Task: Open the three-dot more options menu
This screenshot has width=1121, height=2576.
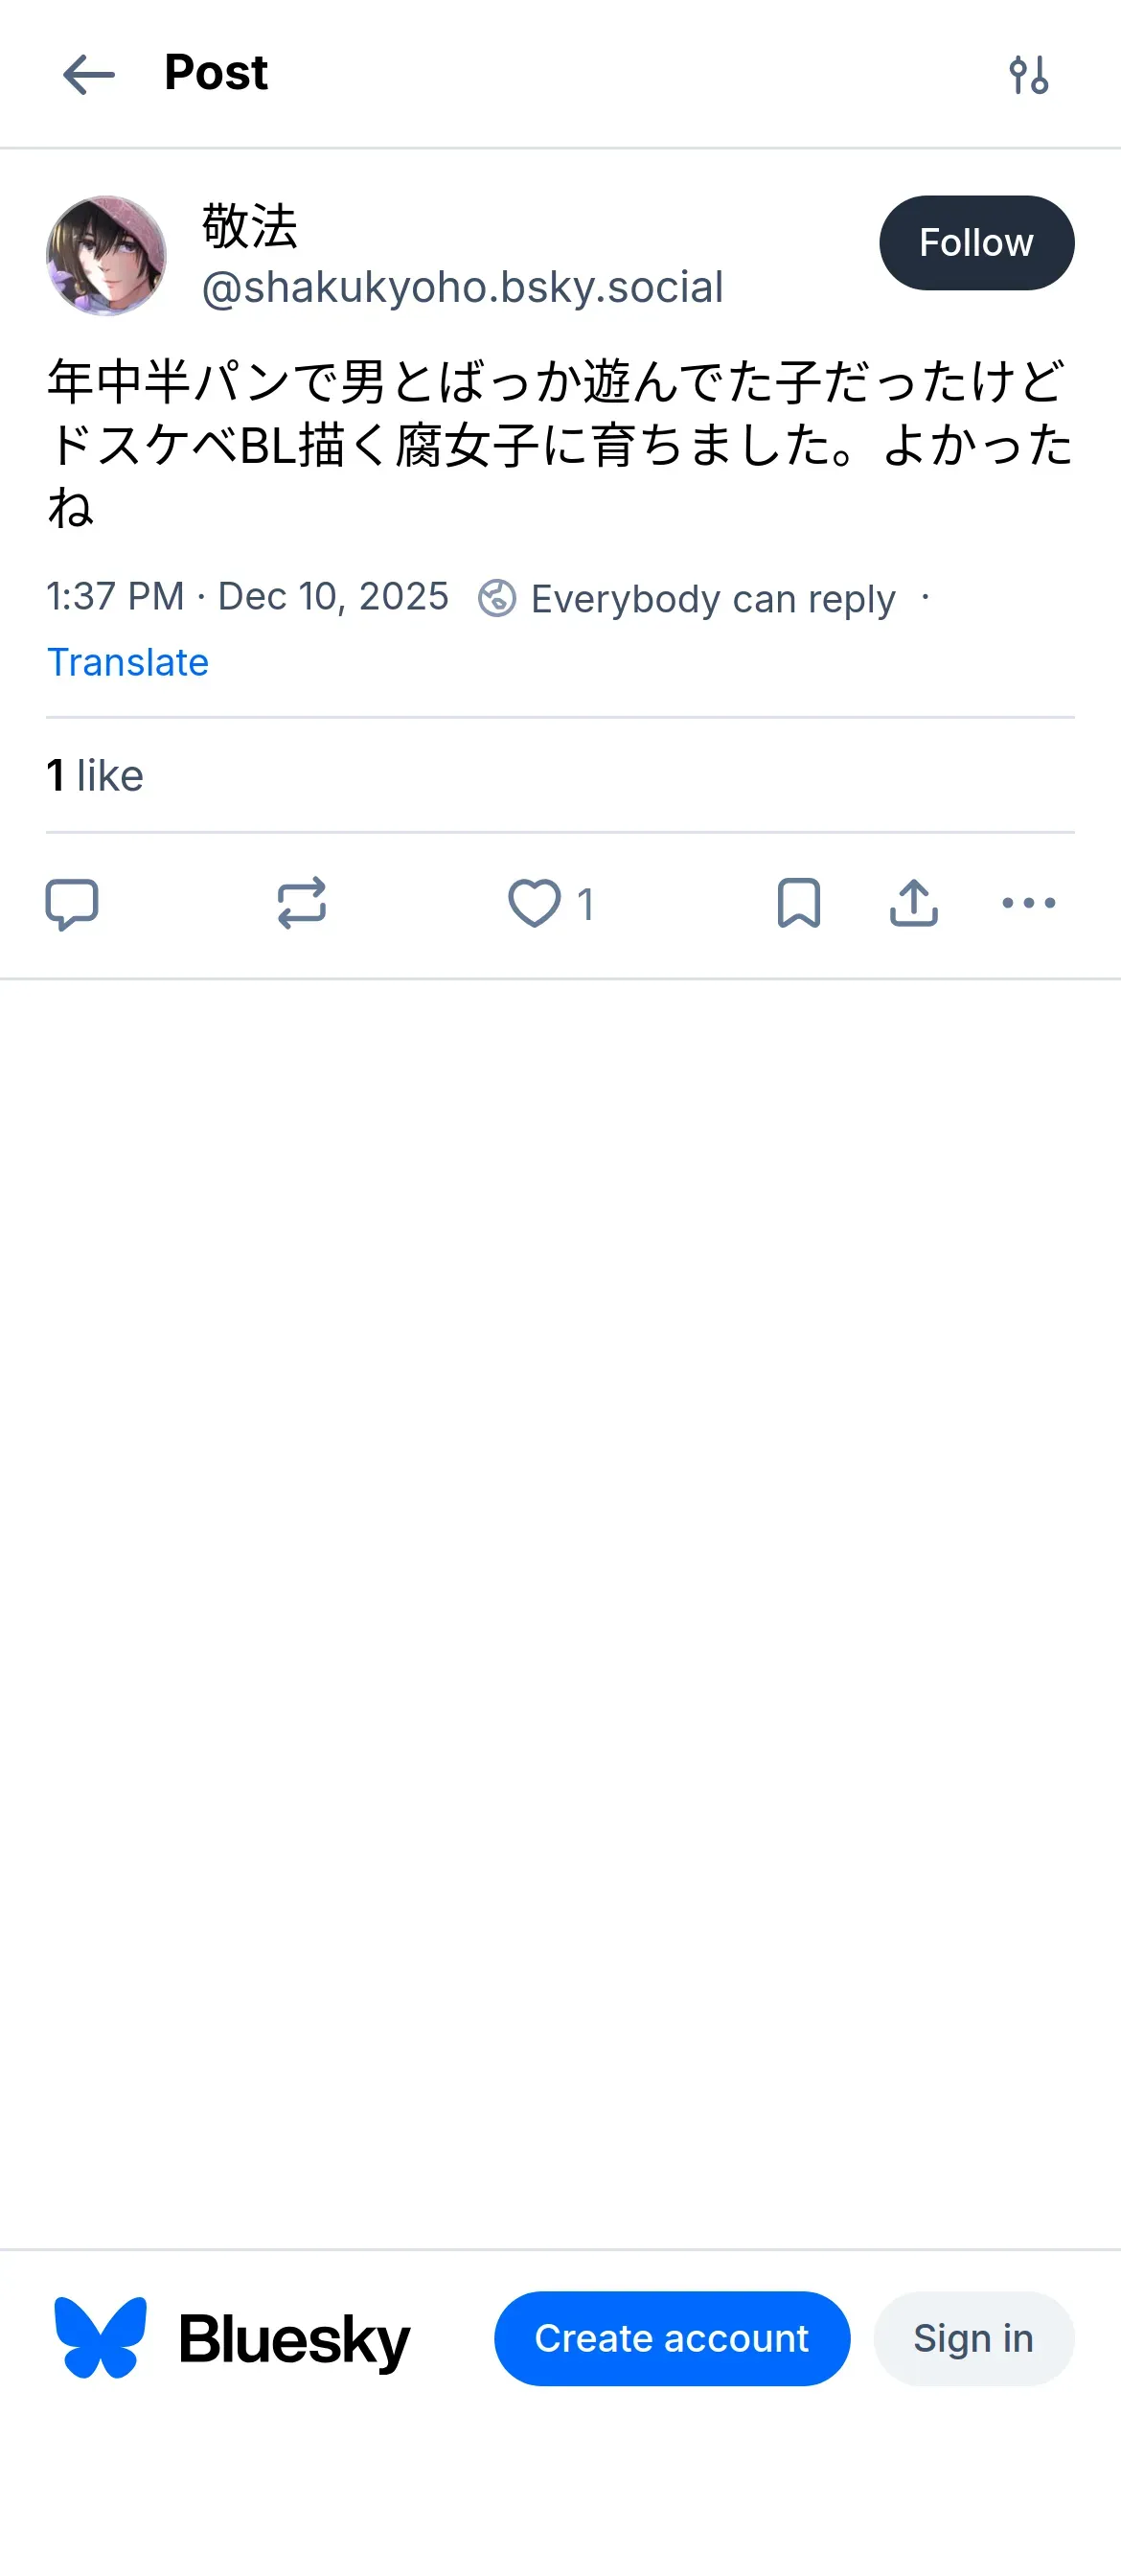Action: click(x=1028, y=904)
